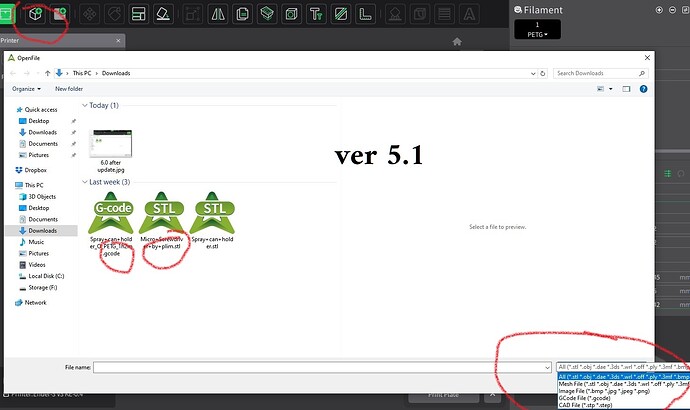Open Downloads under This PC
This screenshot has width=690, height=410.
42,231
